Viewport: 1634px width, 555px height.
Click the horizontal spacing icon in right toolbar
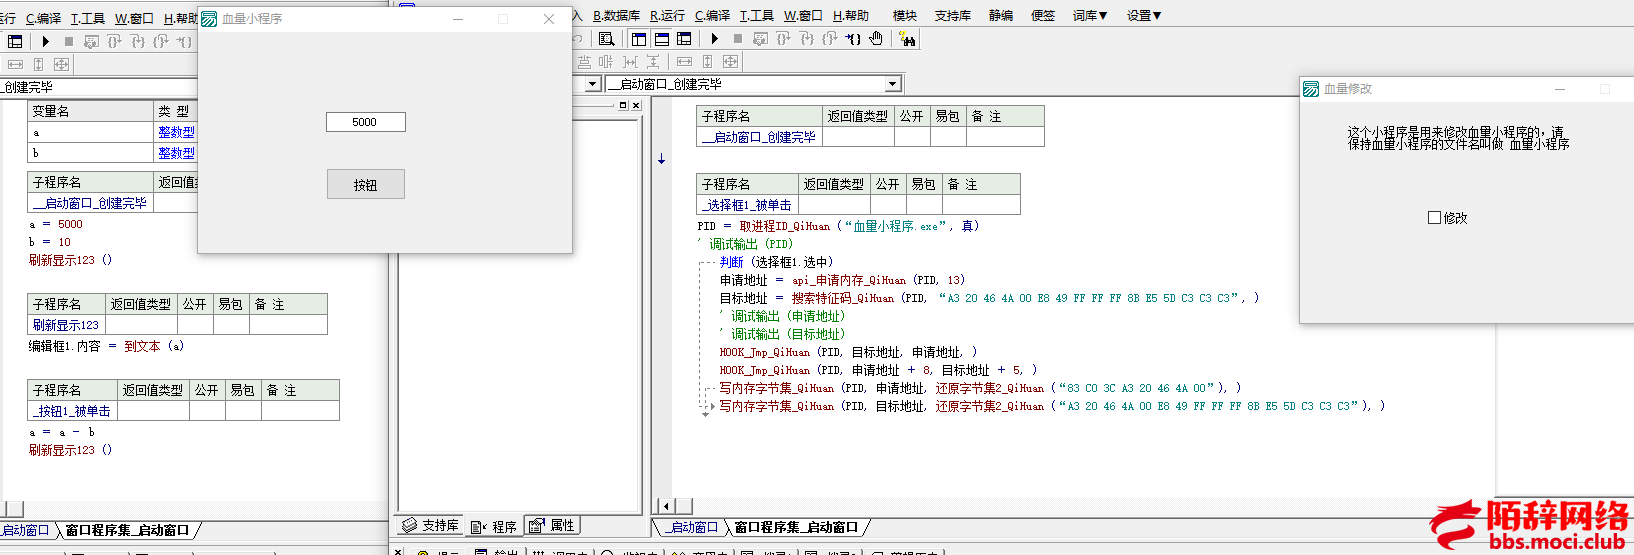pyautogui.click(x=630, y=62)
